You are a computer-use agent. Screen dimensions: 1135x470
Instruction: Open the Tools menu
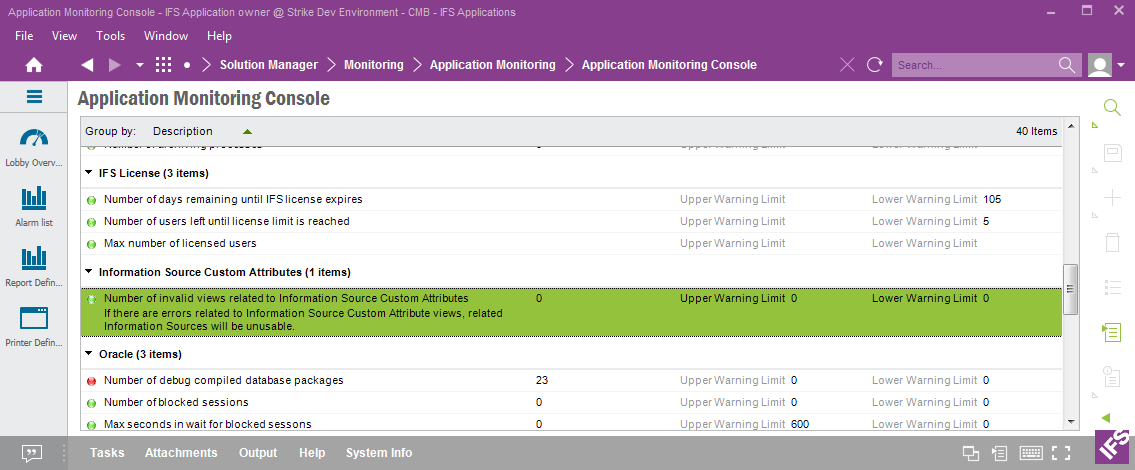111,35
